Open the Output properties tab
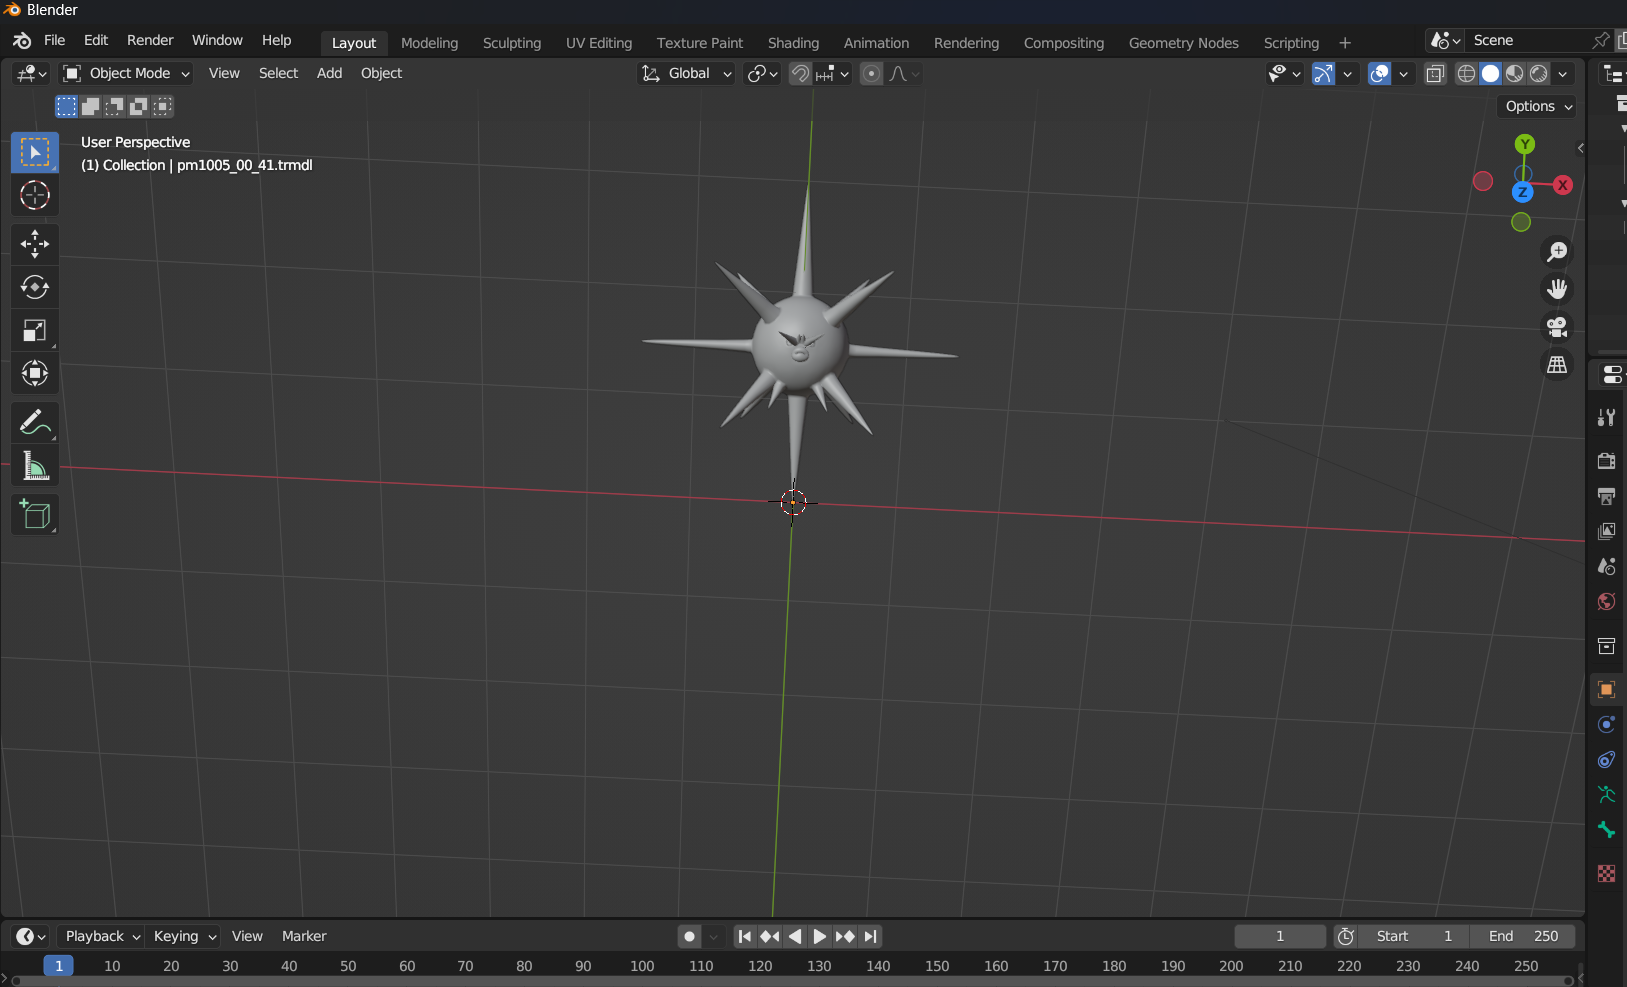The width and height of the screenshot is (1627, 987). [x=1607, y=496]
